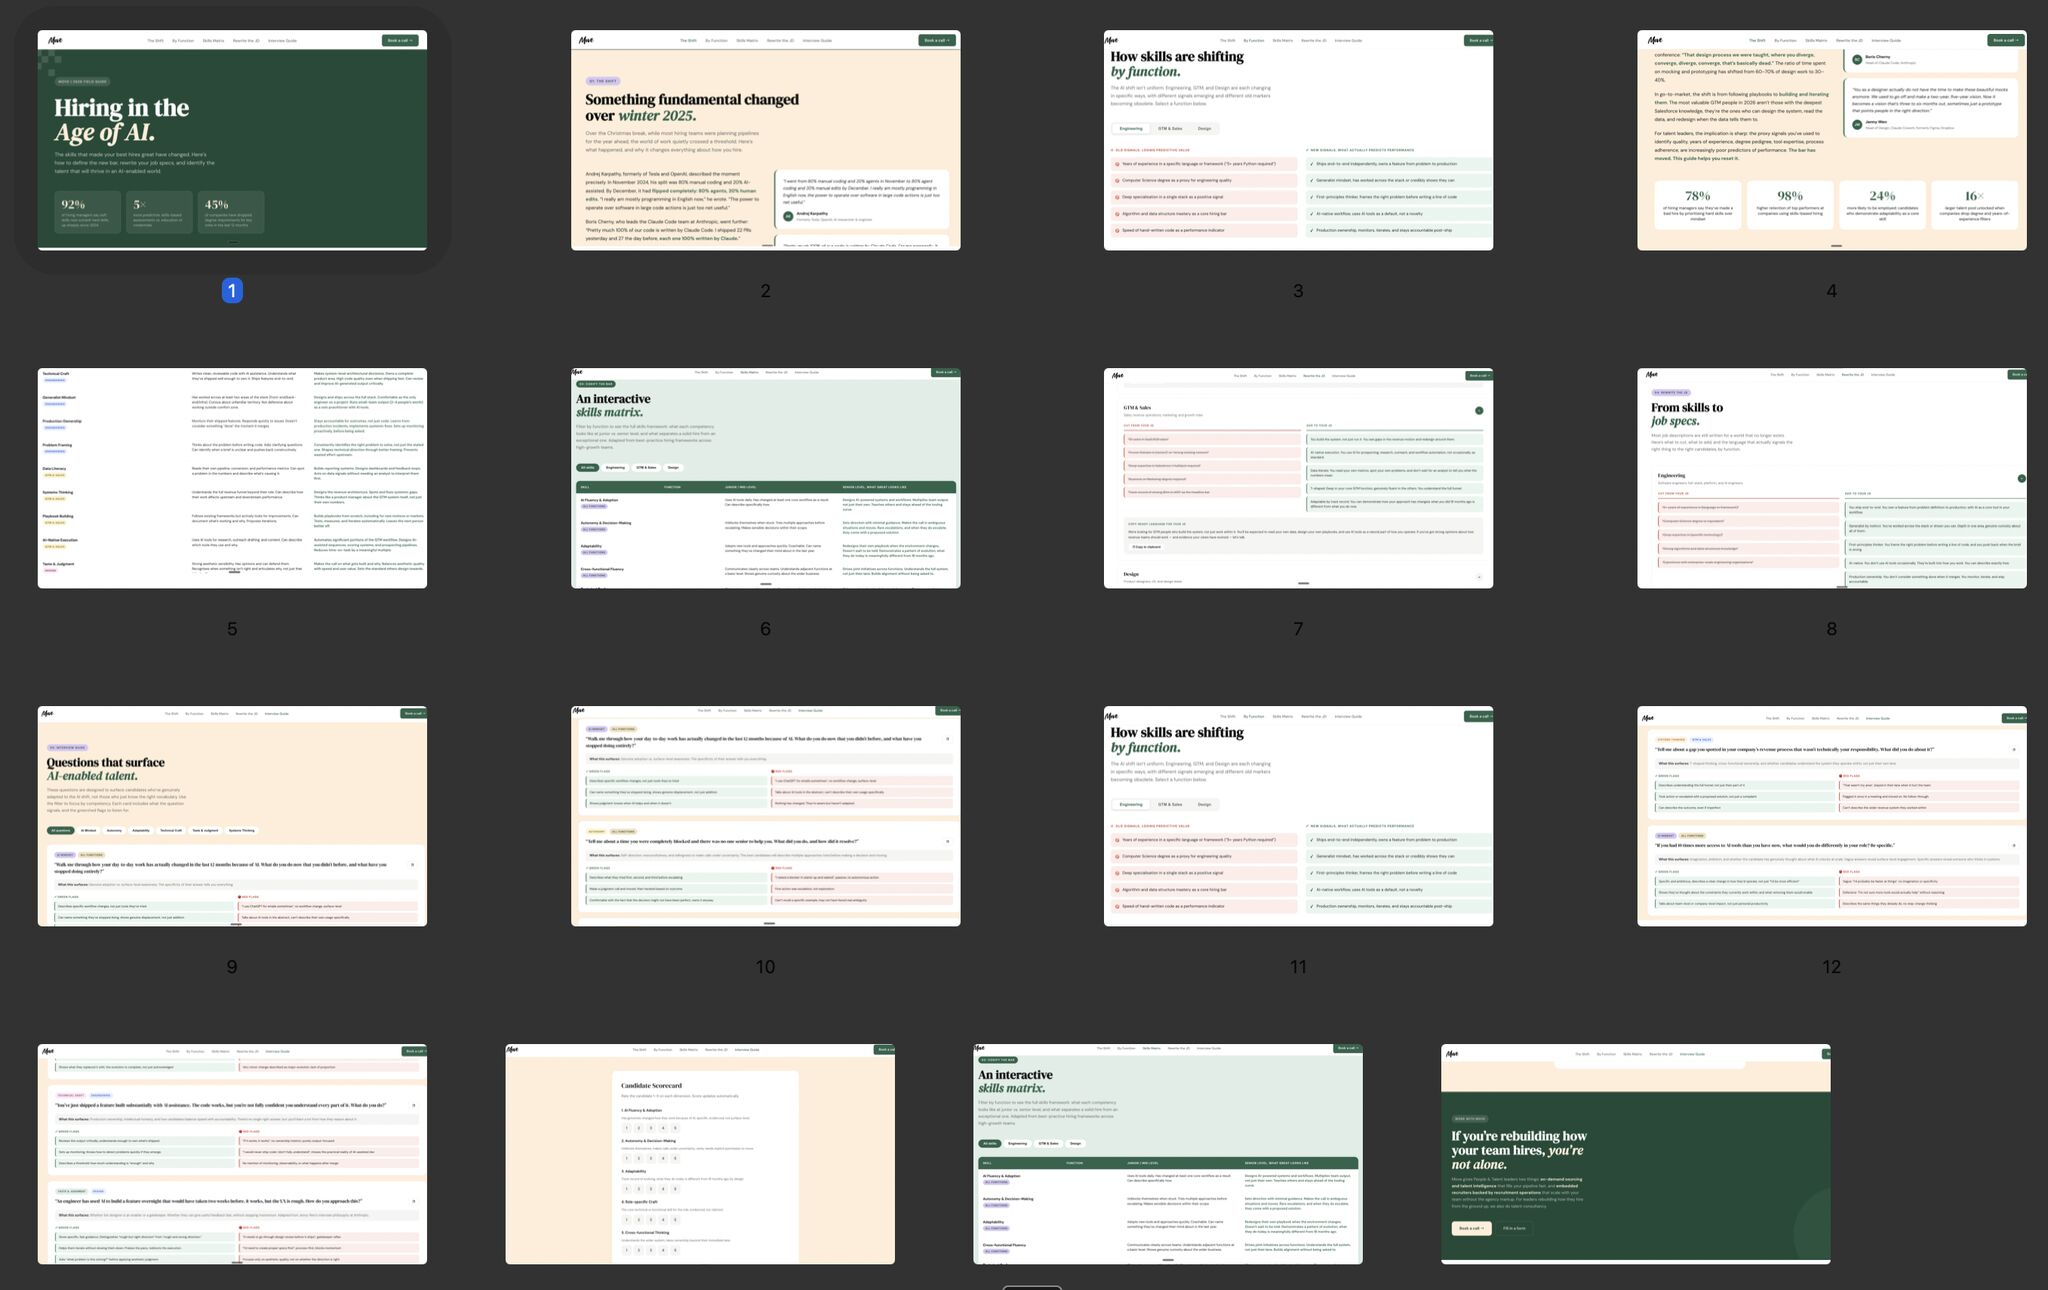Click the slide number 12 label
Image resolution: width=2048 pixels, height=1290 pixels.
[x=1831, y=967]
